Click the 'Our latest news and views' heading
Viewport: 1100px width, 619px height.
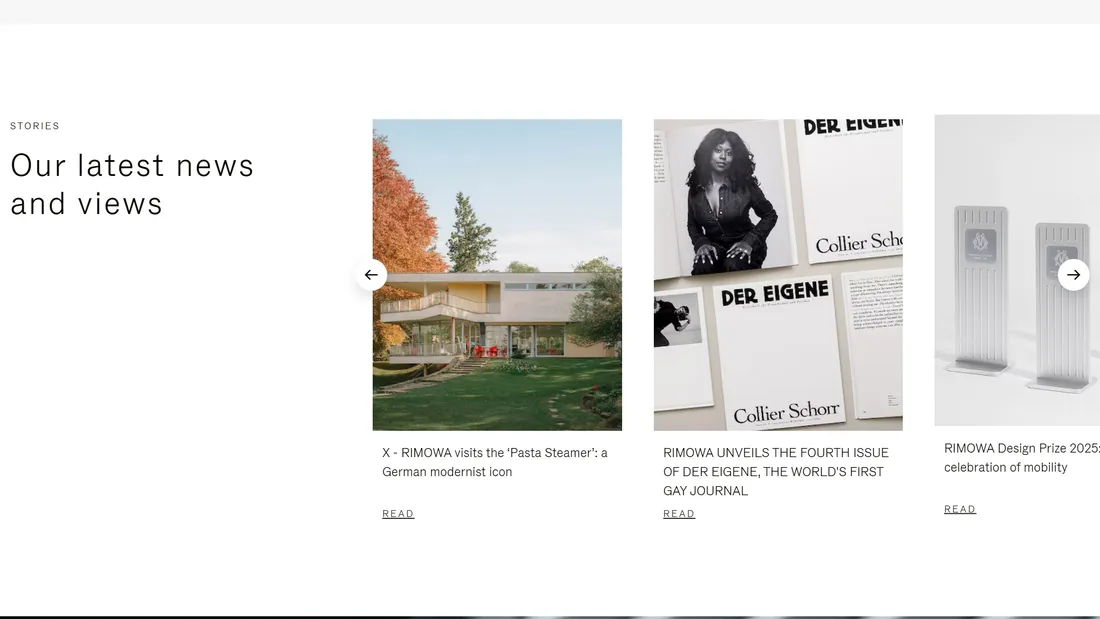[x=132, y=185]
